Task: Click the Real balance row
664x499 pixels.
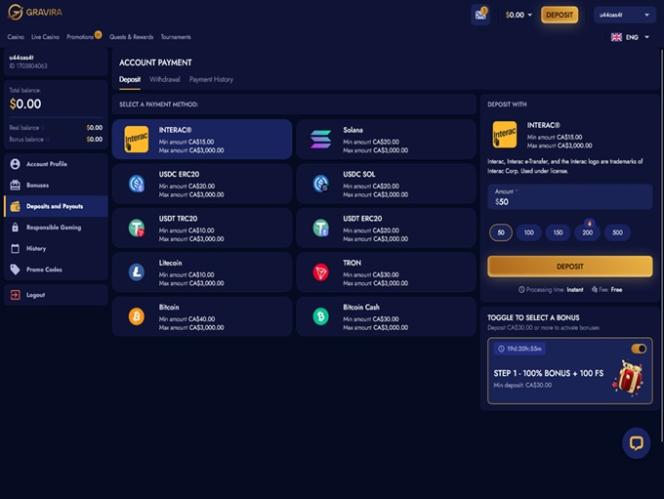Action: (56, 128)
